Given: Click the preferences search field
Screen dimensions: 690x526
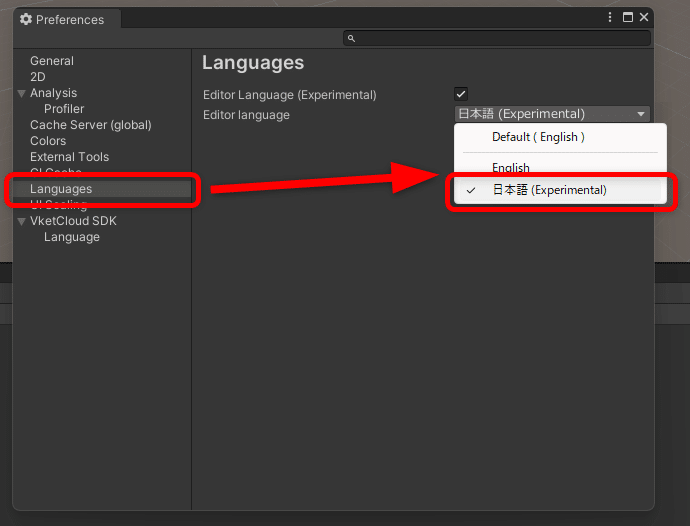Looking at the screenshot, I should coord(500,39).
